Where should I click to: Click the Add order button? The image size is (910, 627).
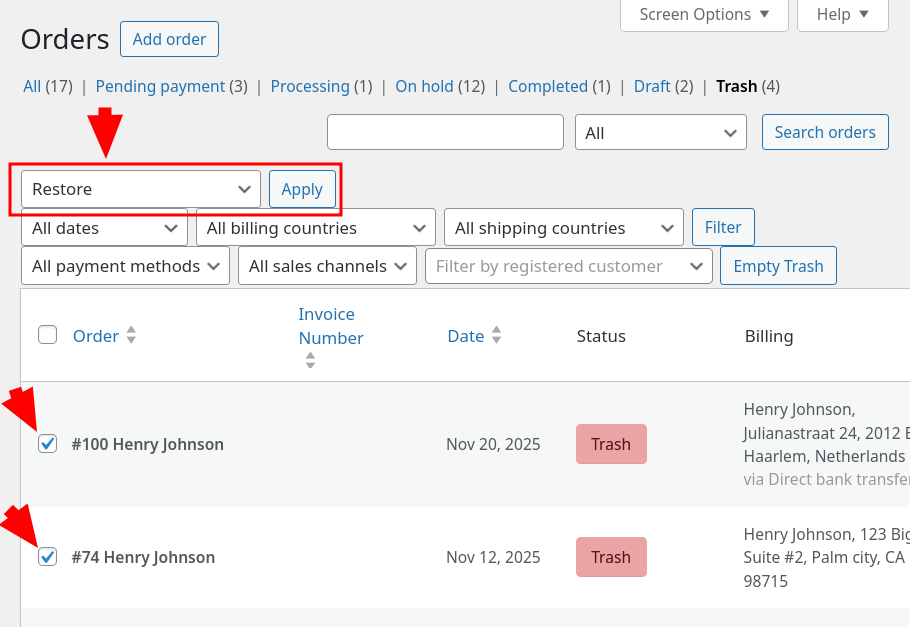pos(169,39)
